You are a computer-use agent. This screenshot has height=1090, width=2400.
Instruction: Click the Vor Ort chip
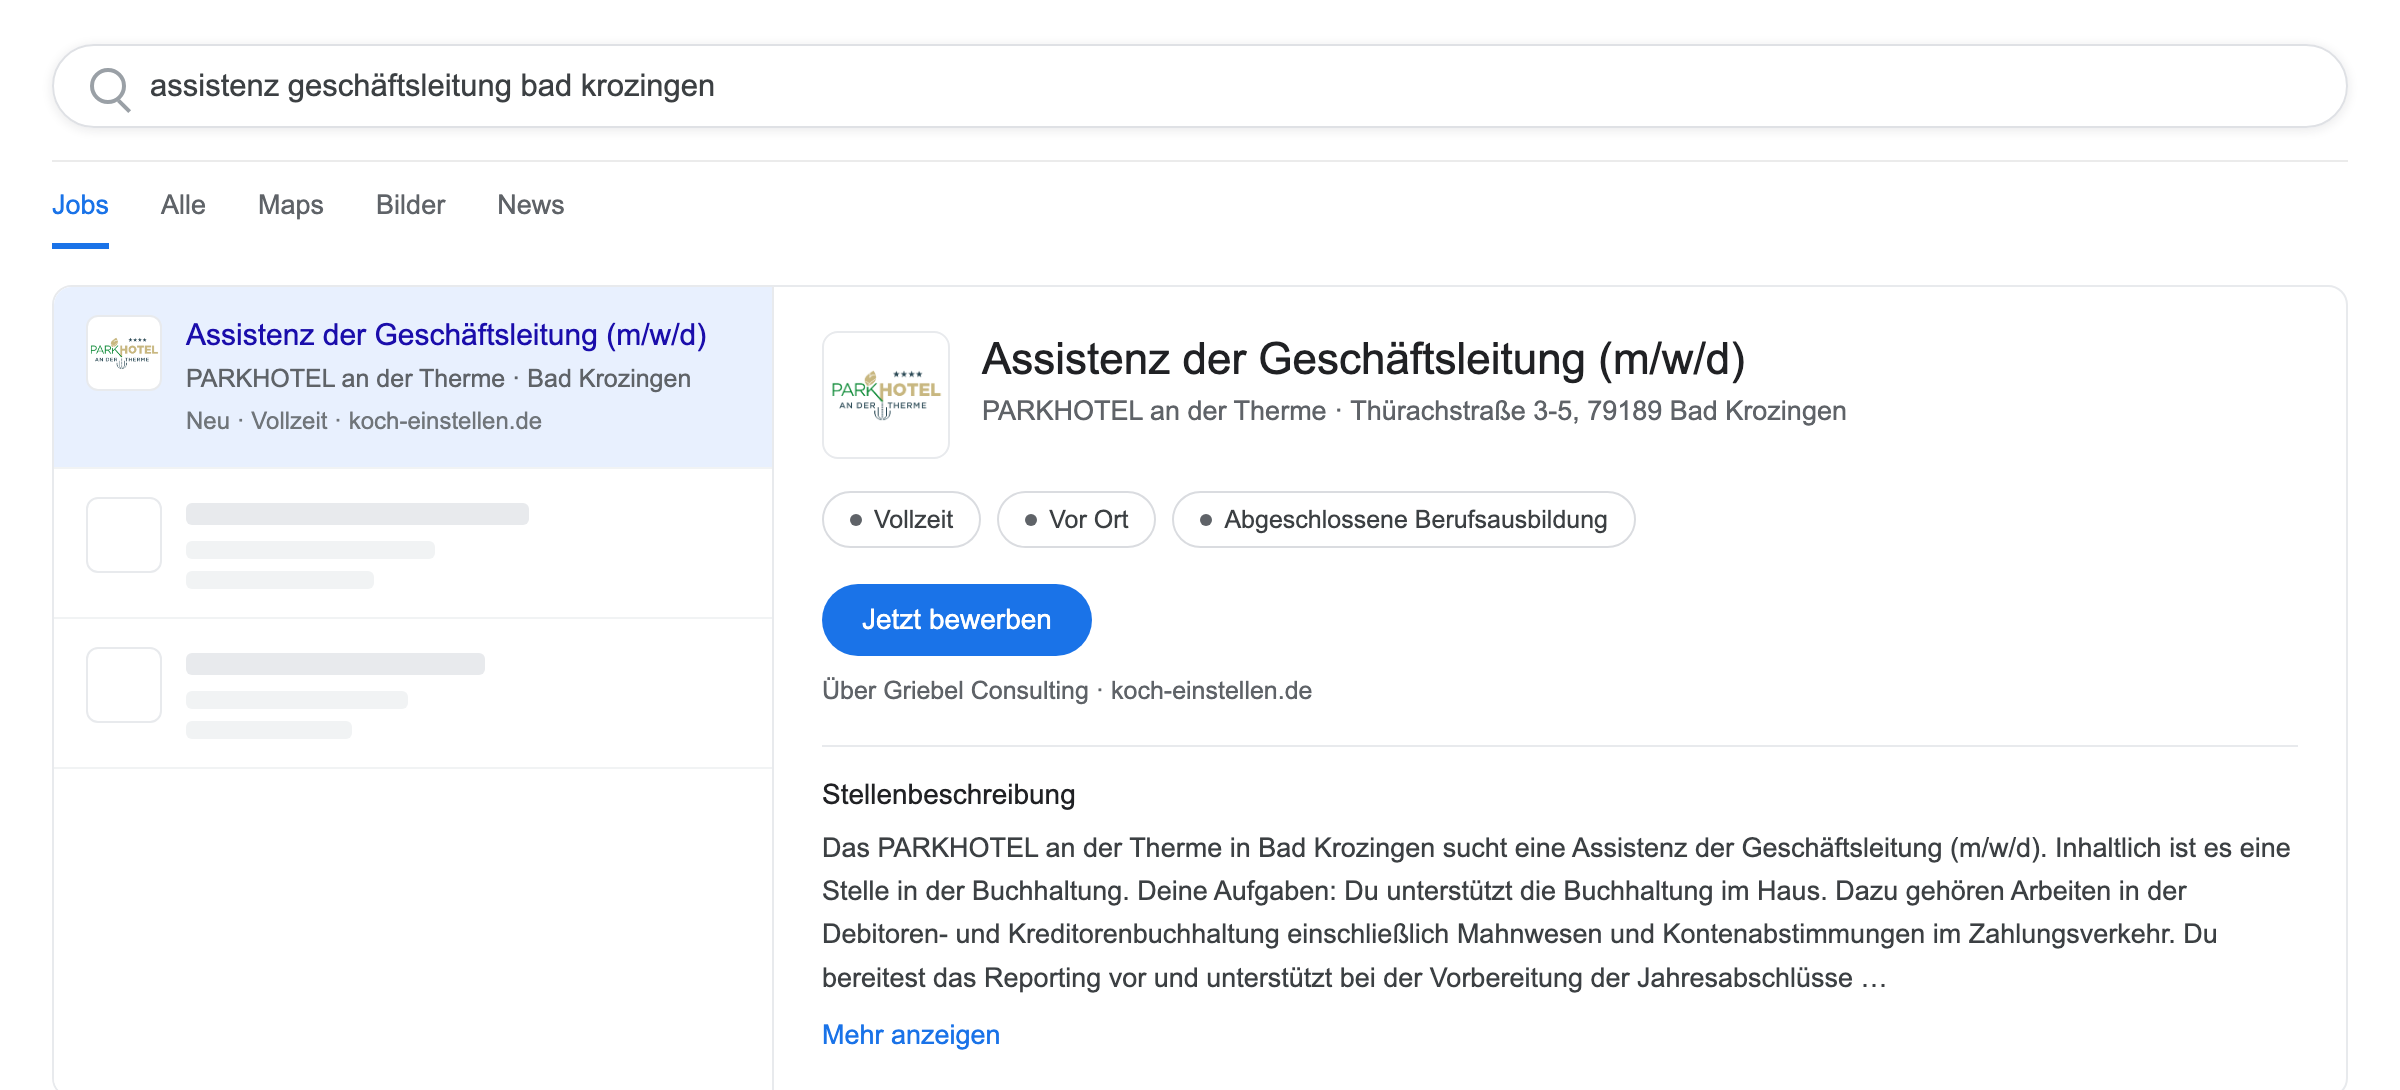click(1076, 520)
